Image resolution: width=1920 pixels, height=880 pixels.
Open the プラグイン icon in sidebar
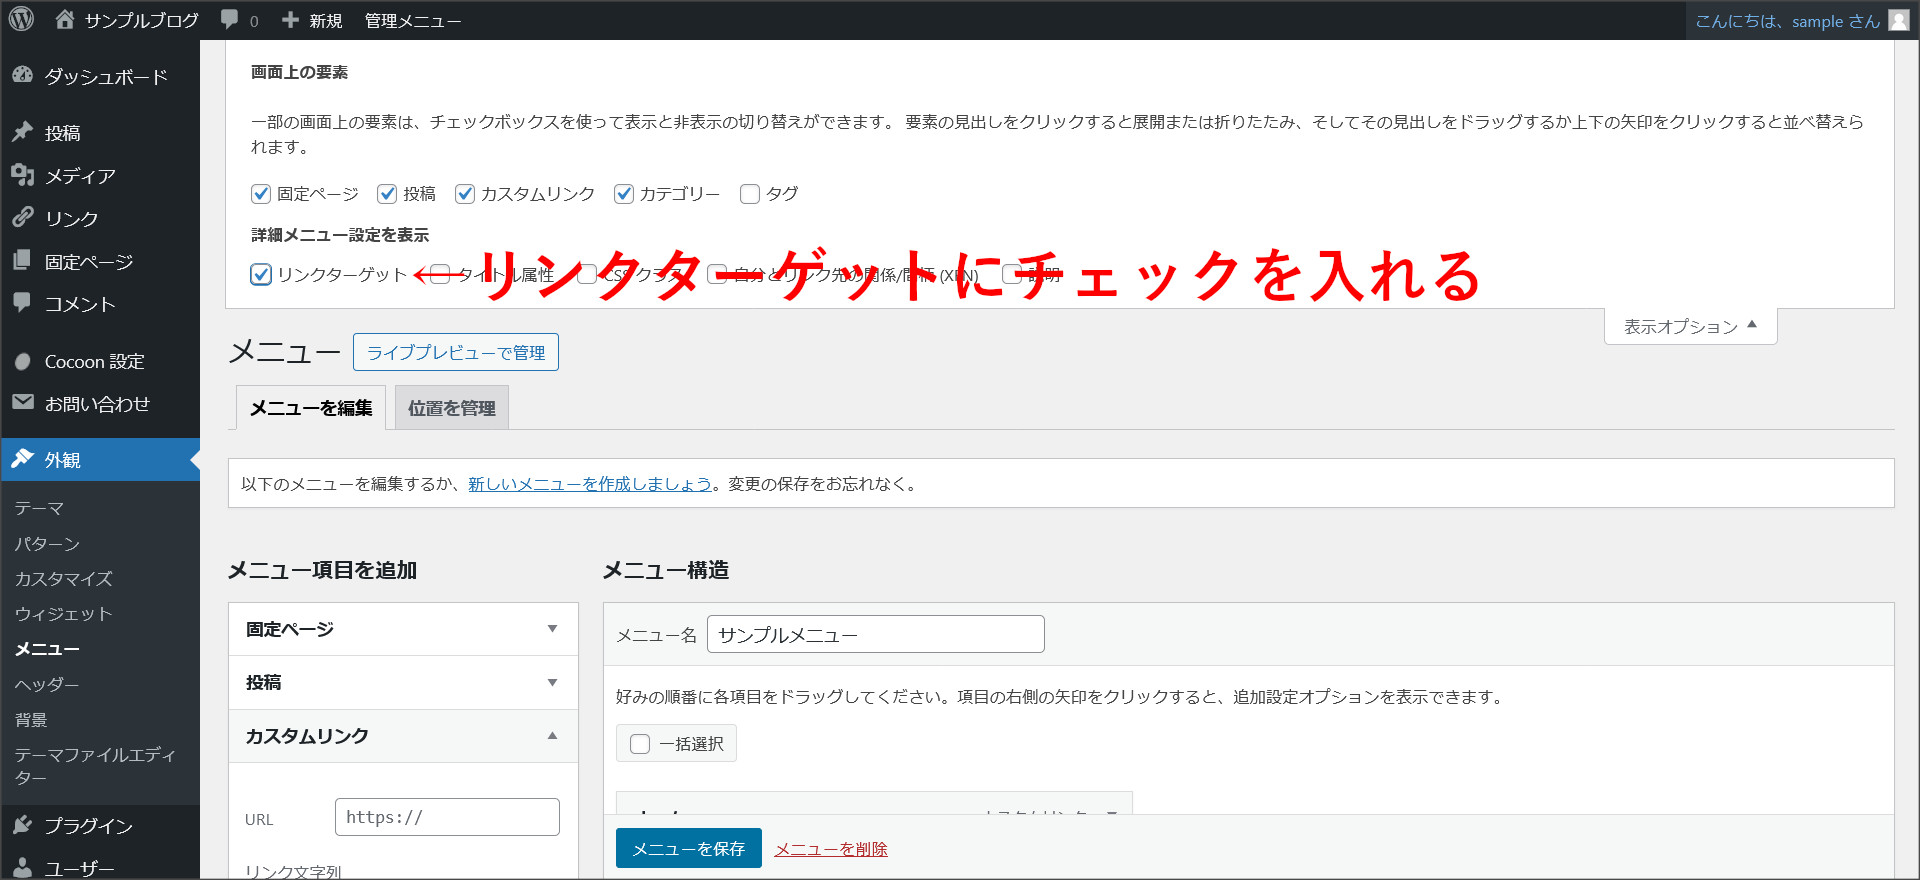[x=22, y=825]
